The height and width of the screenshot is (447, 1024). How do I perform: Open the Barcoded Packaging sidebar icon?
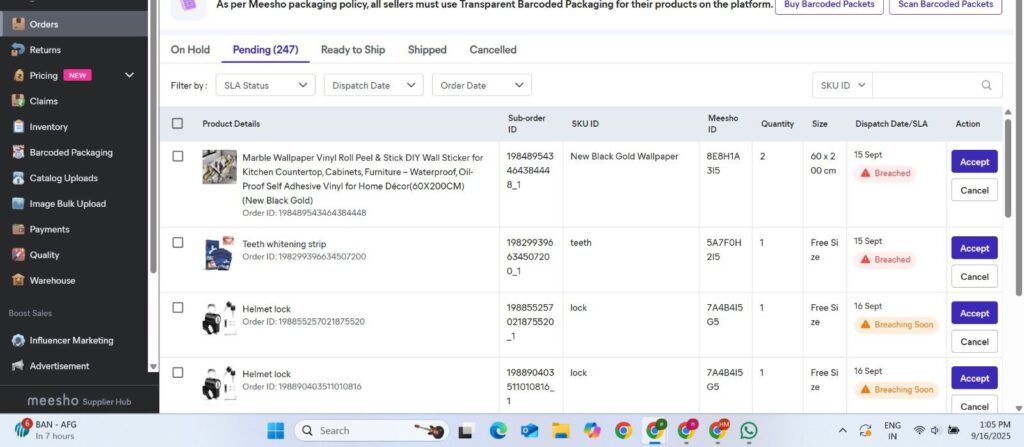coord(18,152)
